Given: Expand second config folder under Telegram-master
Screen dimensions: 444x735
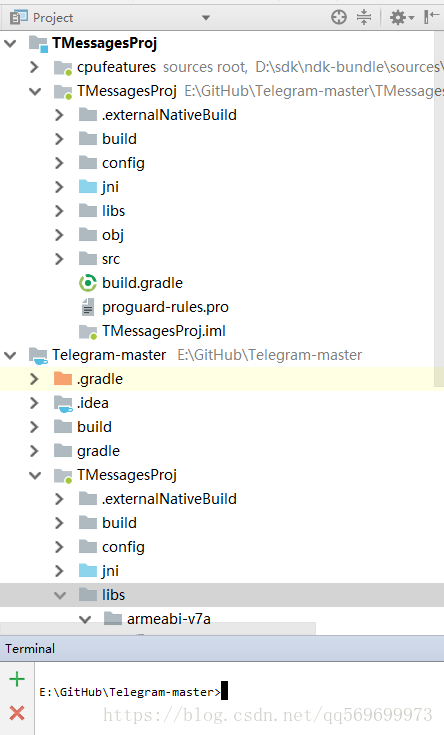Looking at the screenshot, I should click(59, 547).
